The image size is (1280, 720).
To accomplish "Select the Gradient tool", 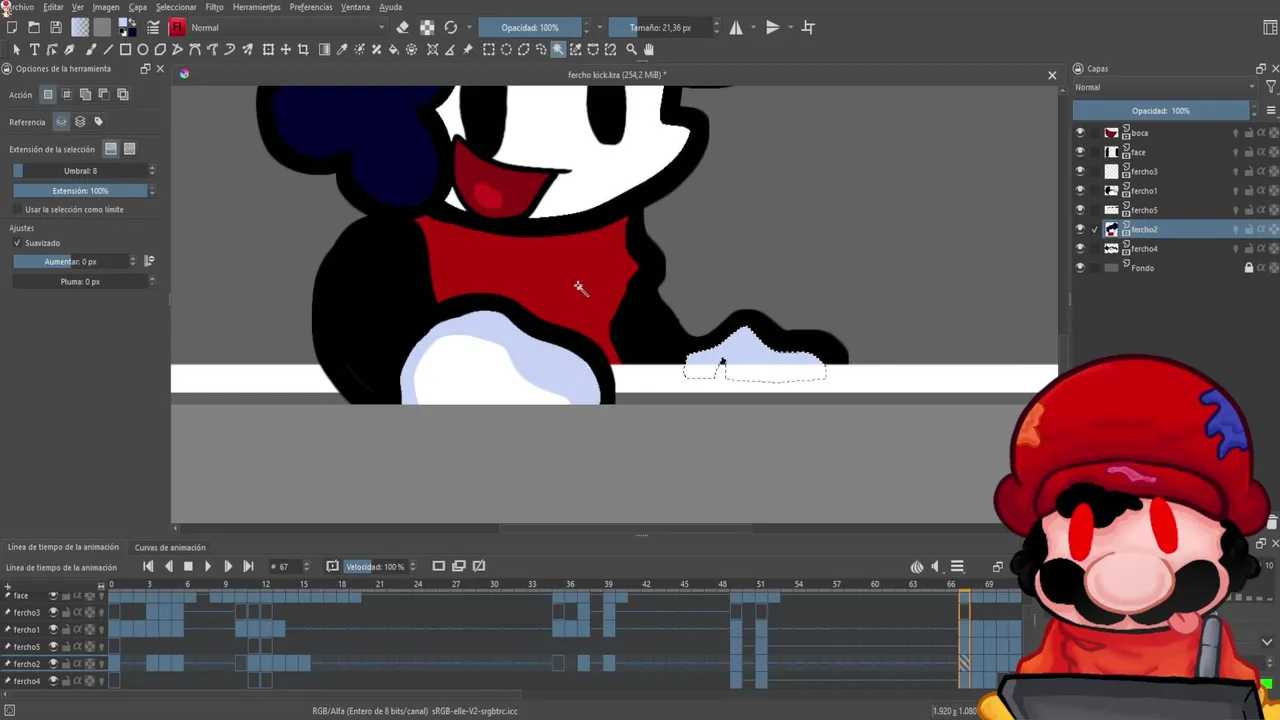I will 324,49.
